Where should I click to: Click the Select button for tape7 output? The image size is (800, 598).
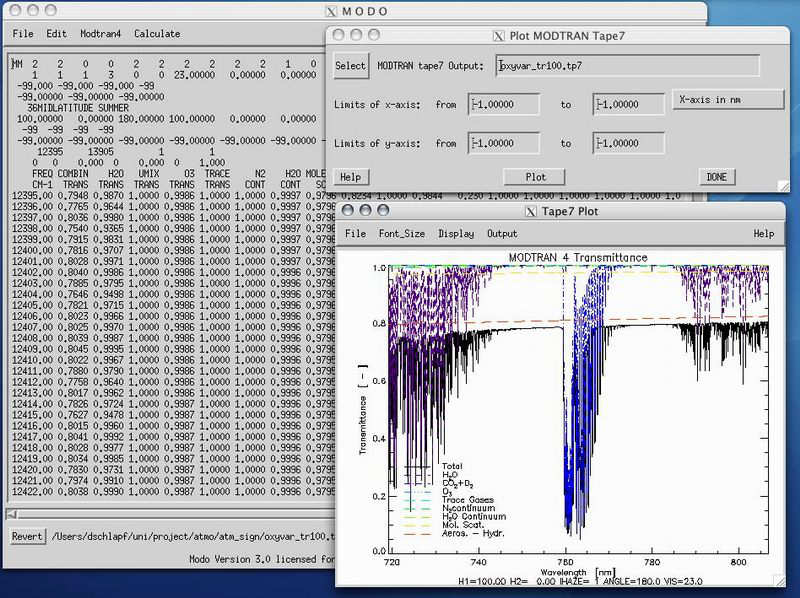click(x=351, y=66)
